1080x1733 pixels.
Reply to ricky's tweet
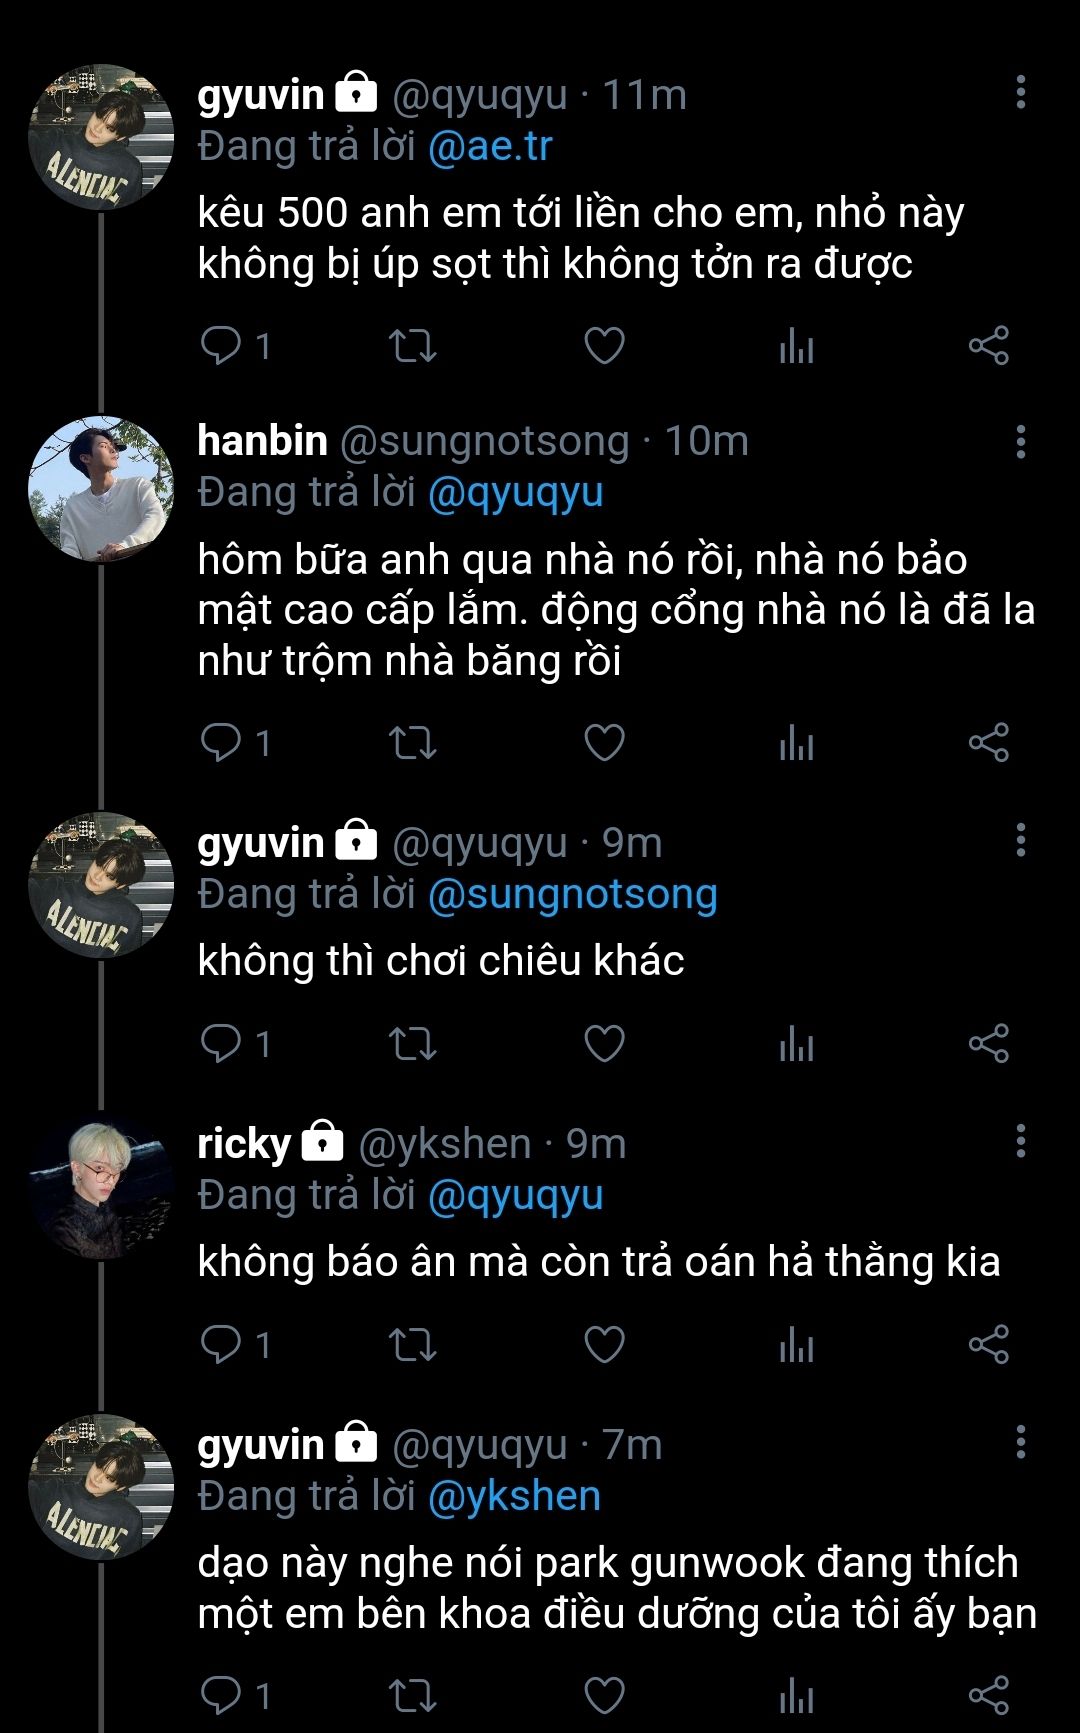coord(221,1344)
